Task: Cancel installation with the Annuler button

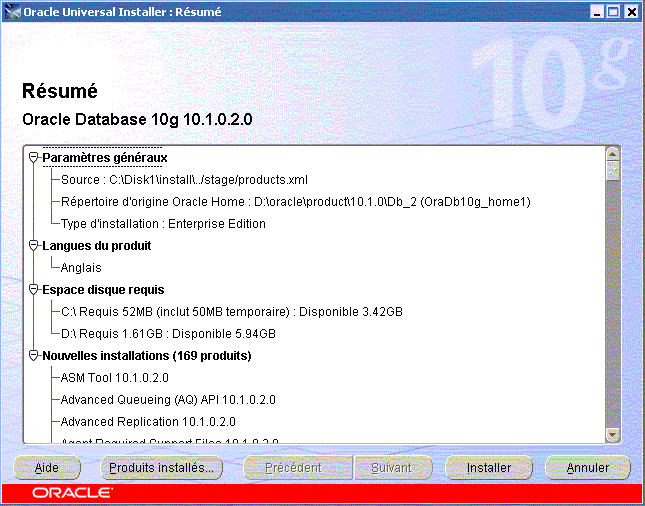Action: (587, 468)
